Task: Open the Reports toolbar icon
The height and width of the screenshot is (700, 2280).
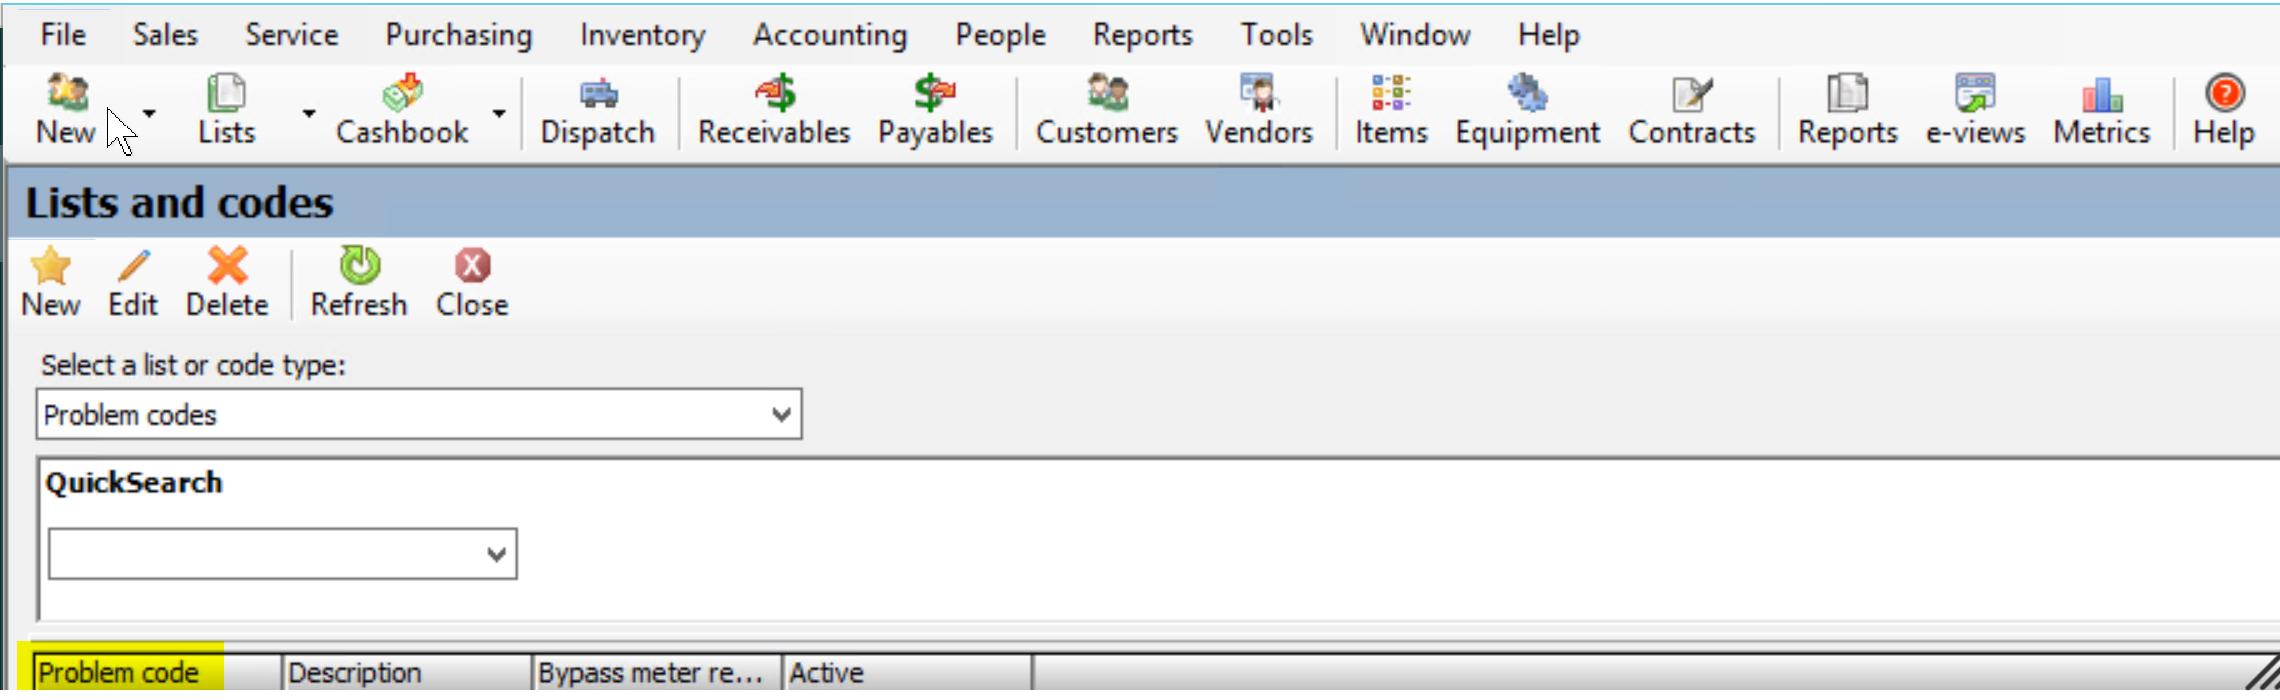Action: 1847,110
